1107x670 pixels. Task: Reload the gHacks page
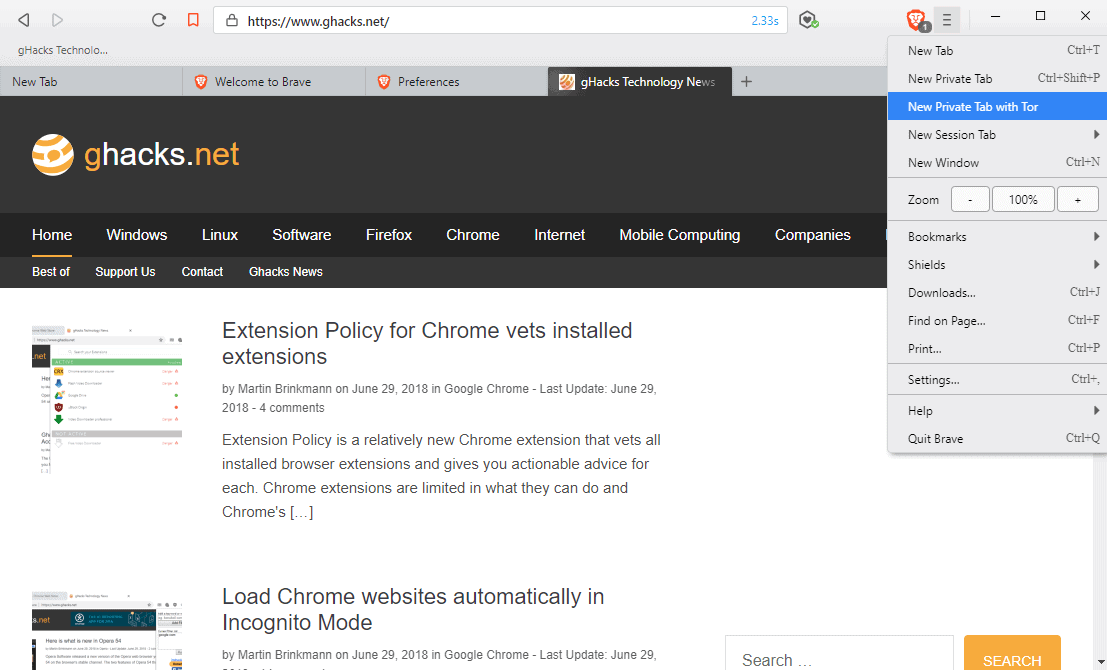point(158,18)
